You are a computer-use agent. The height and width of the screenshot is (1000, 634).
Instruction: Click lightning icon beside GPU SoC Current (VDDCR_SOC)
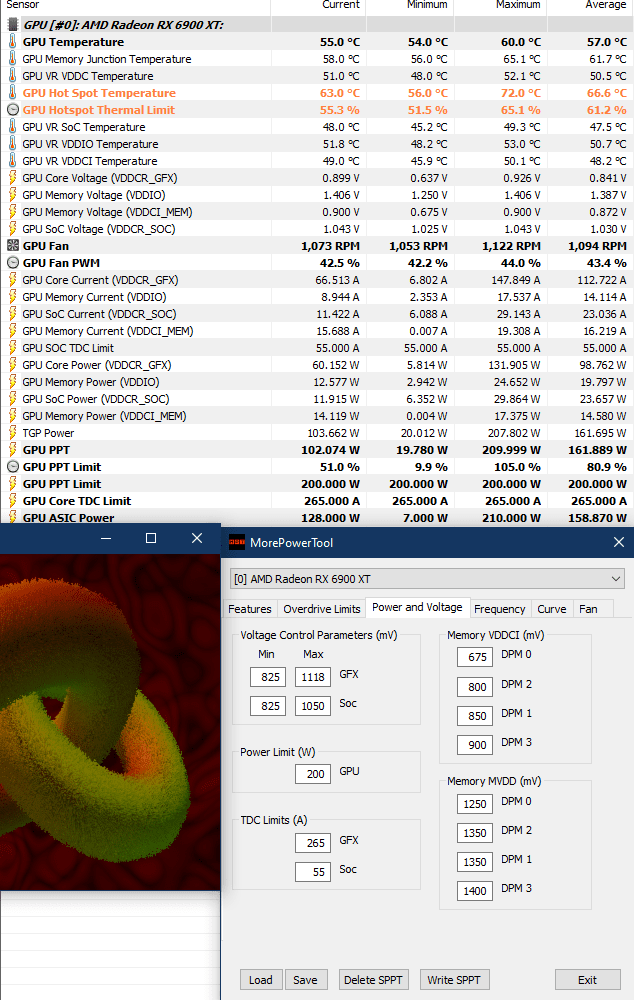click(x=12, y=314)
